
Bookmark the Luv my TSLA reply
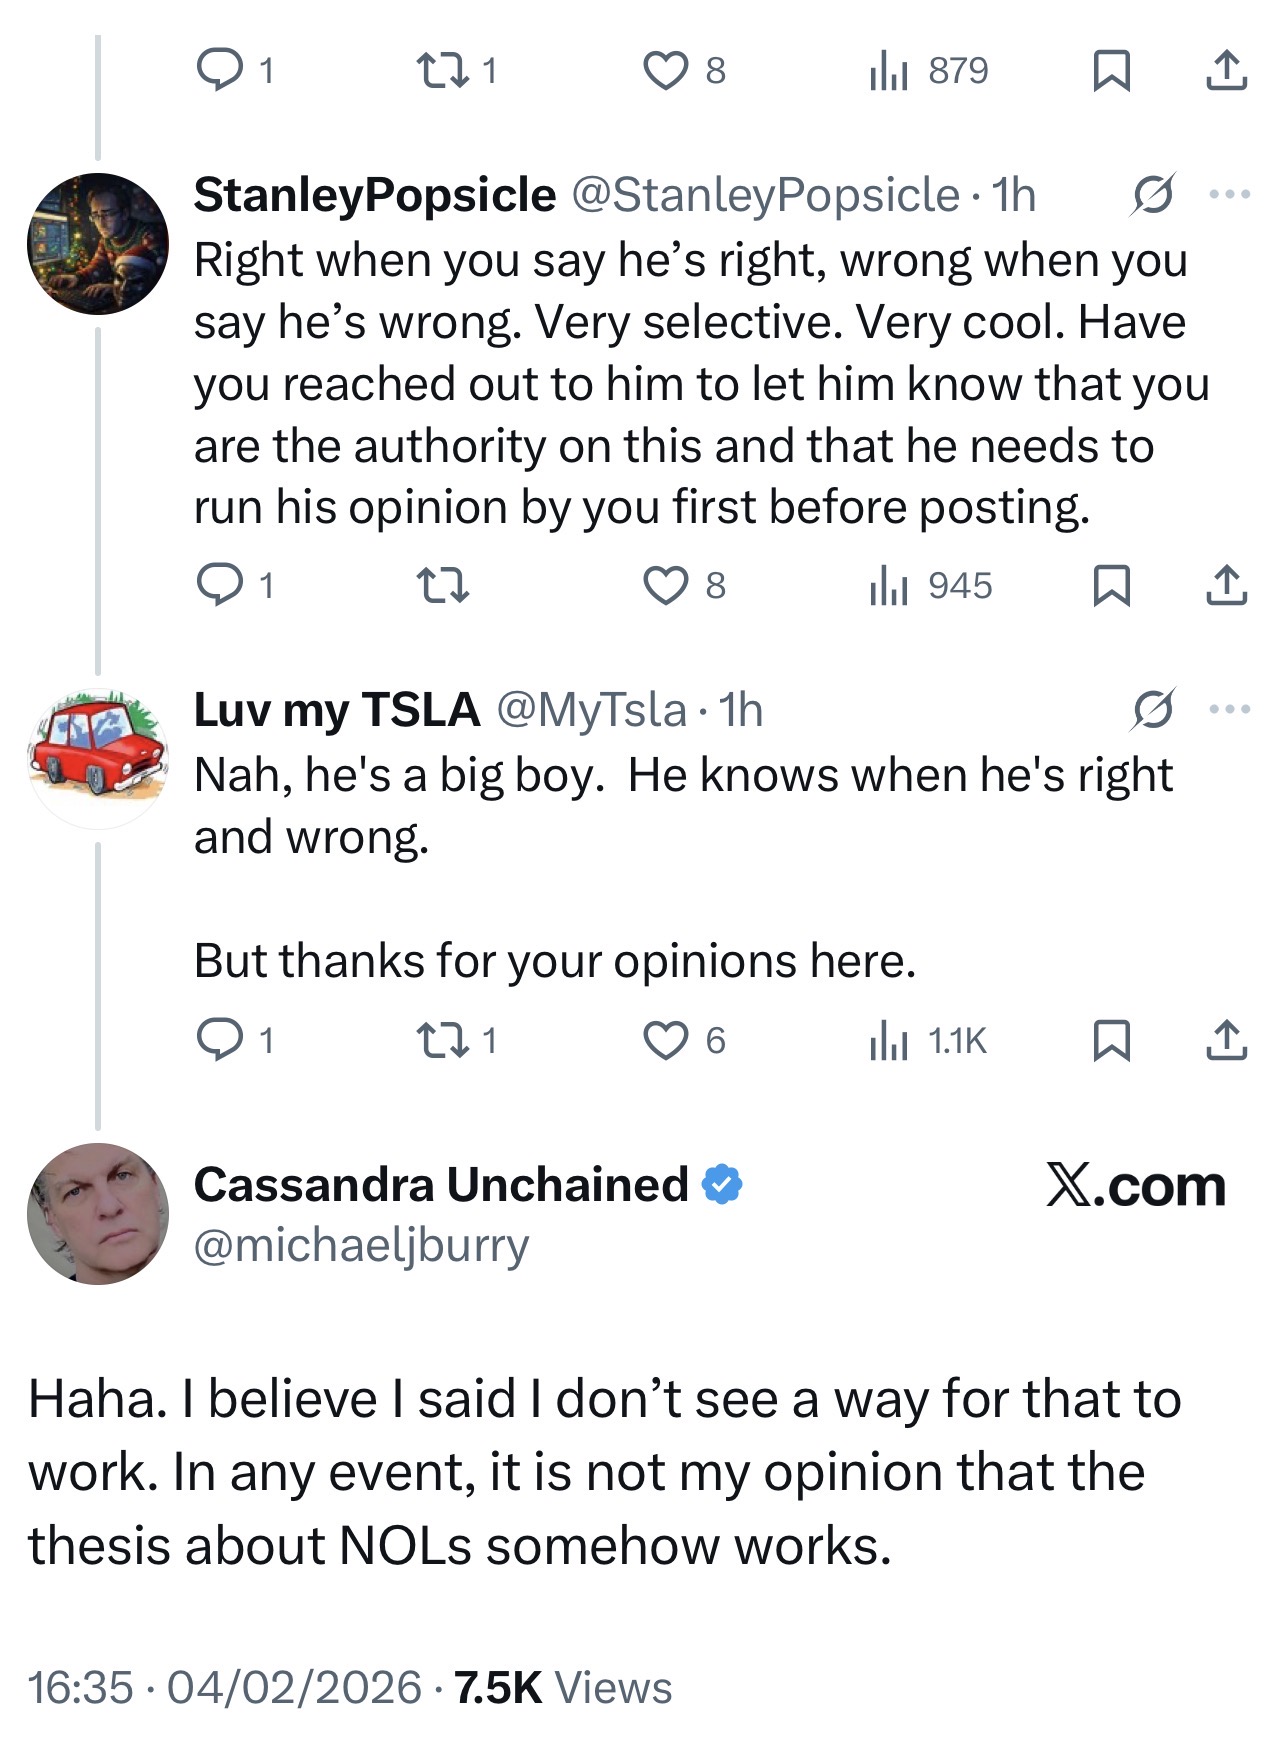pyautogui.click(x=1111, y=1041)
